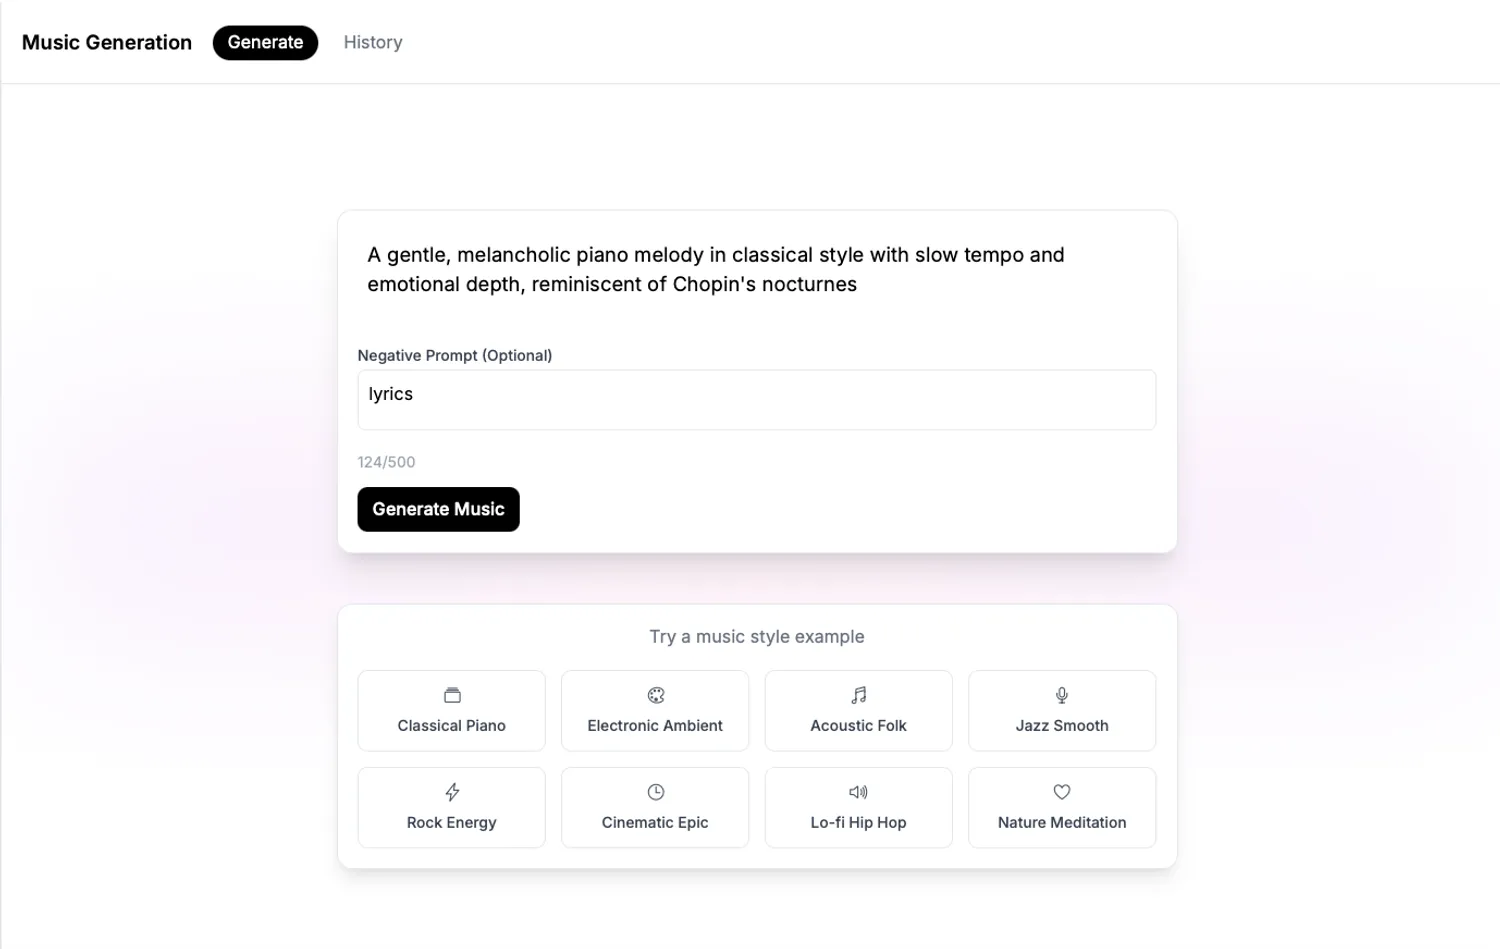Click the Music Generation title
The width and height of the screenshot is (1500, 949).
click(x=107, y=42)
